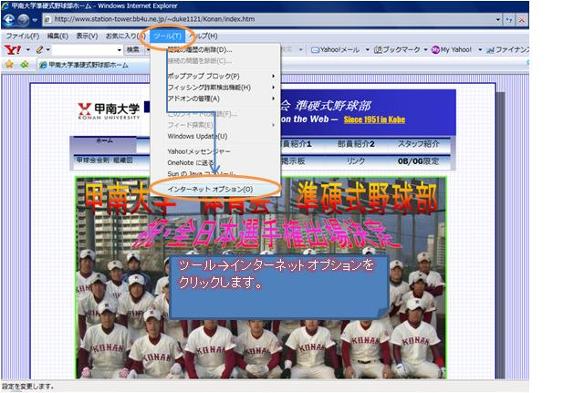This screenshot has height=393, width=584.
Task: Expand the Yahoo search box dropdown arrow
Action: click(119, 50)
